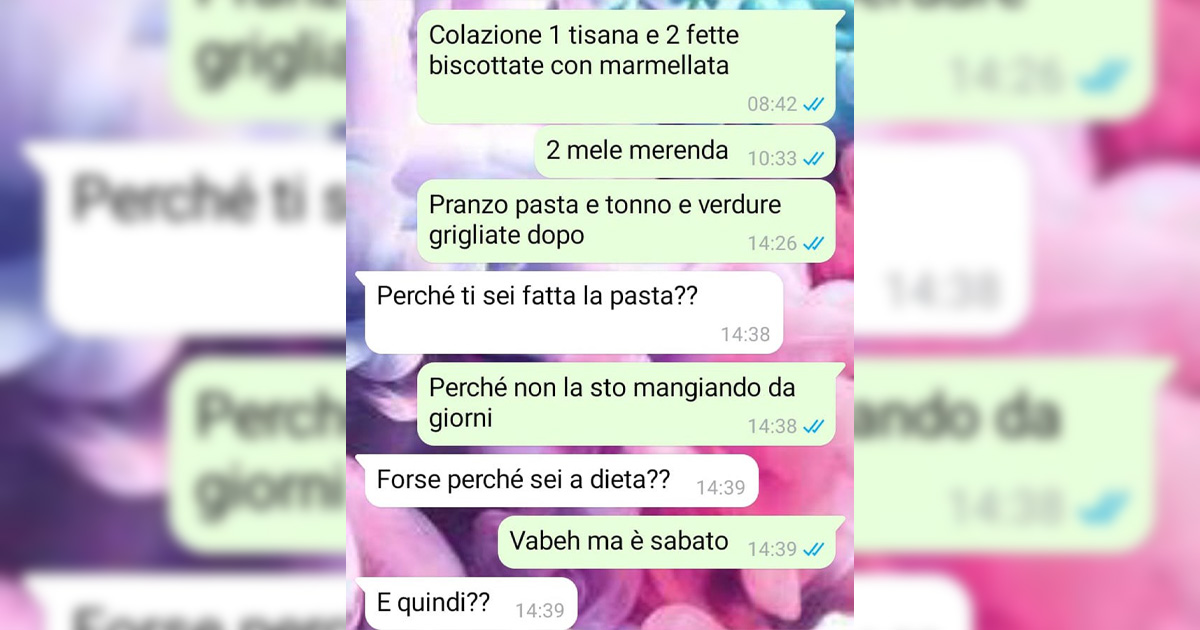Tap the 'Forse perché sei a dieta??' message
Screen dimensions: 1200x630
558,481
